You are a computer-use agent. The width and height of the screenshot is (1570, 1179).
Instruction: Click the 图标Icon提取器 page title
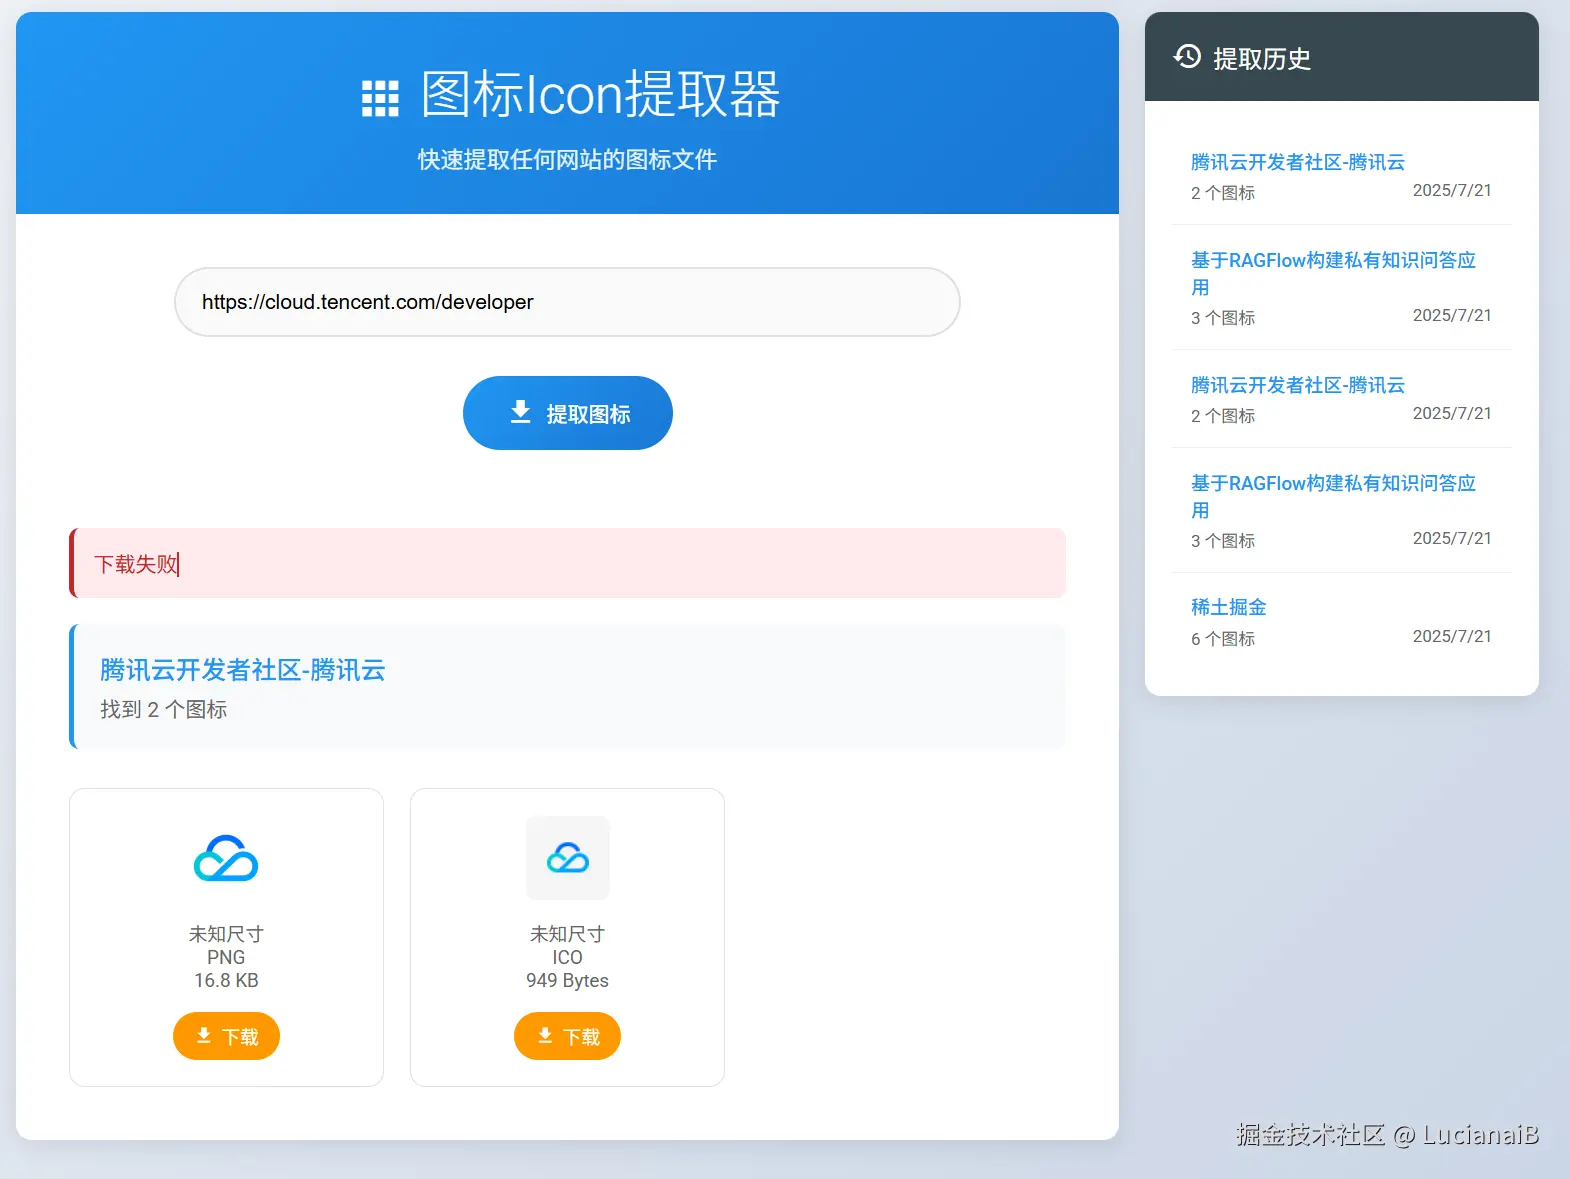pyautogui.click(x=600, y=95)
